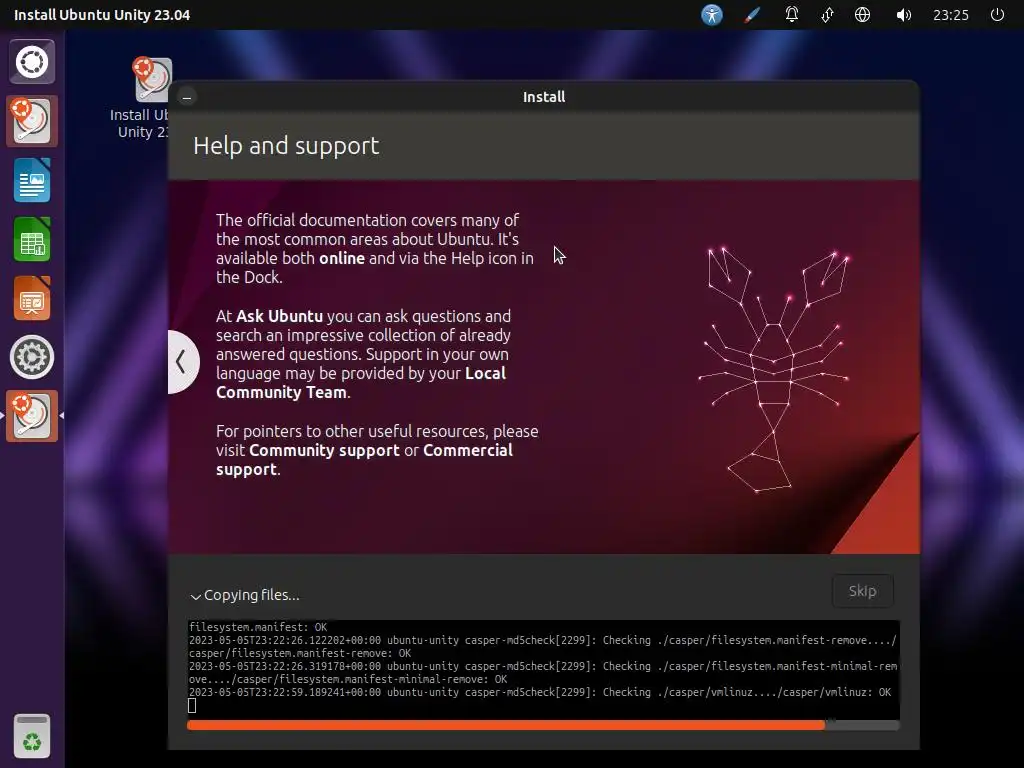The width and height of the screenshot is (1024, 768).
Task: Open the Local Community Team link
Action: [x=361, y=383]
